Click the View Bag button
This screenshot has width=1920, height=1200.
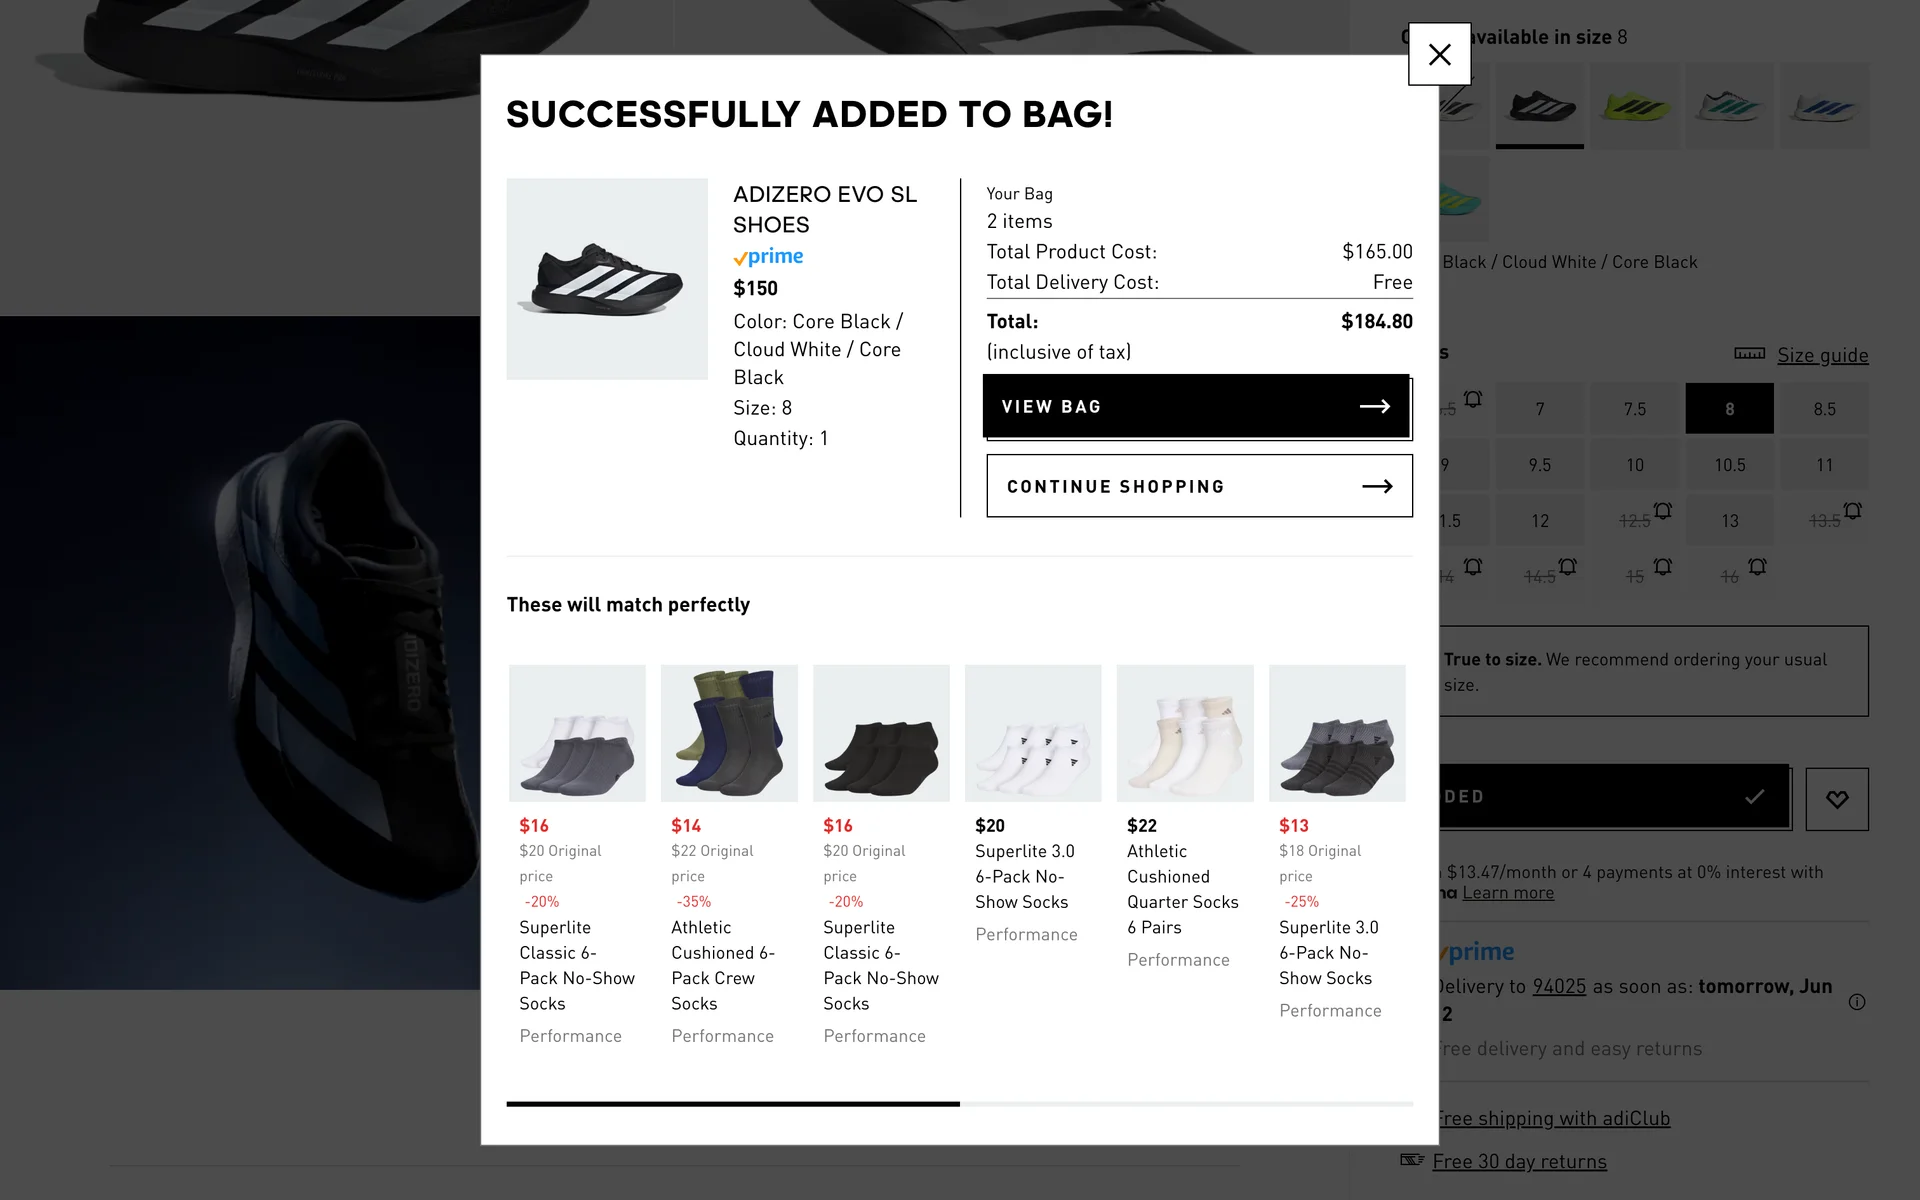point(1196,406)
